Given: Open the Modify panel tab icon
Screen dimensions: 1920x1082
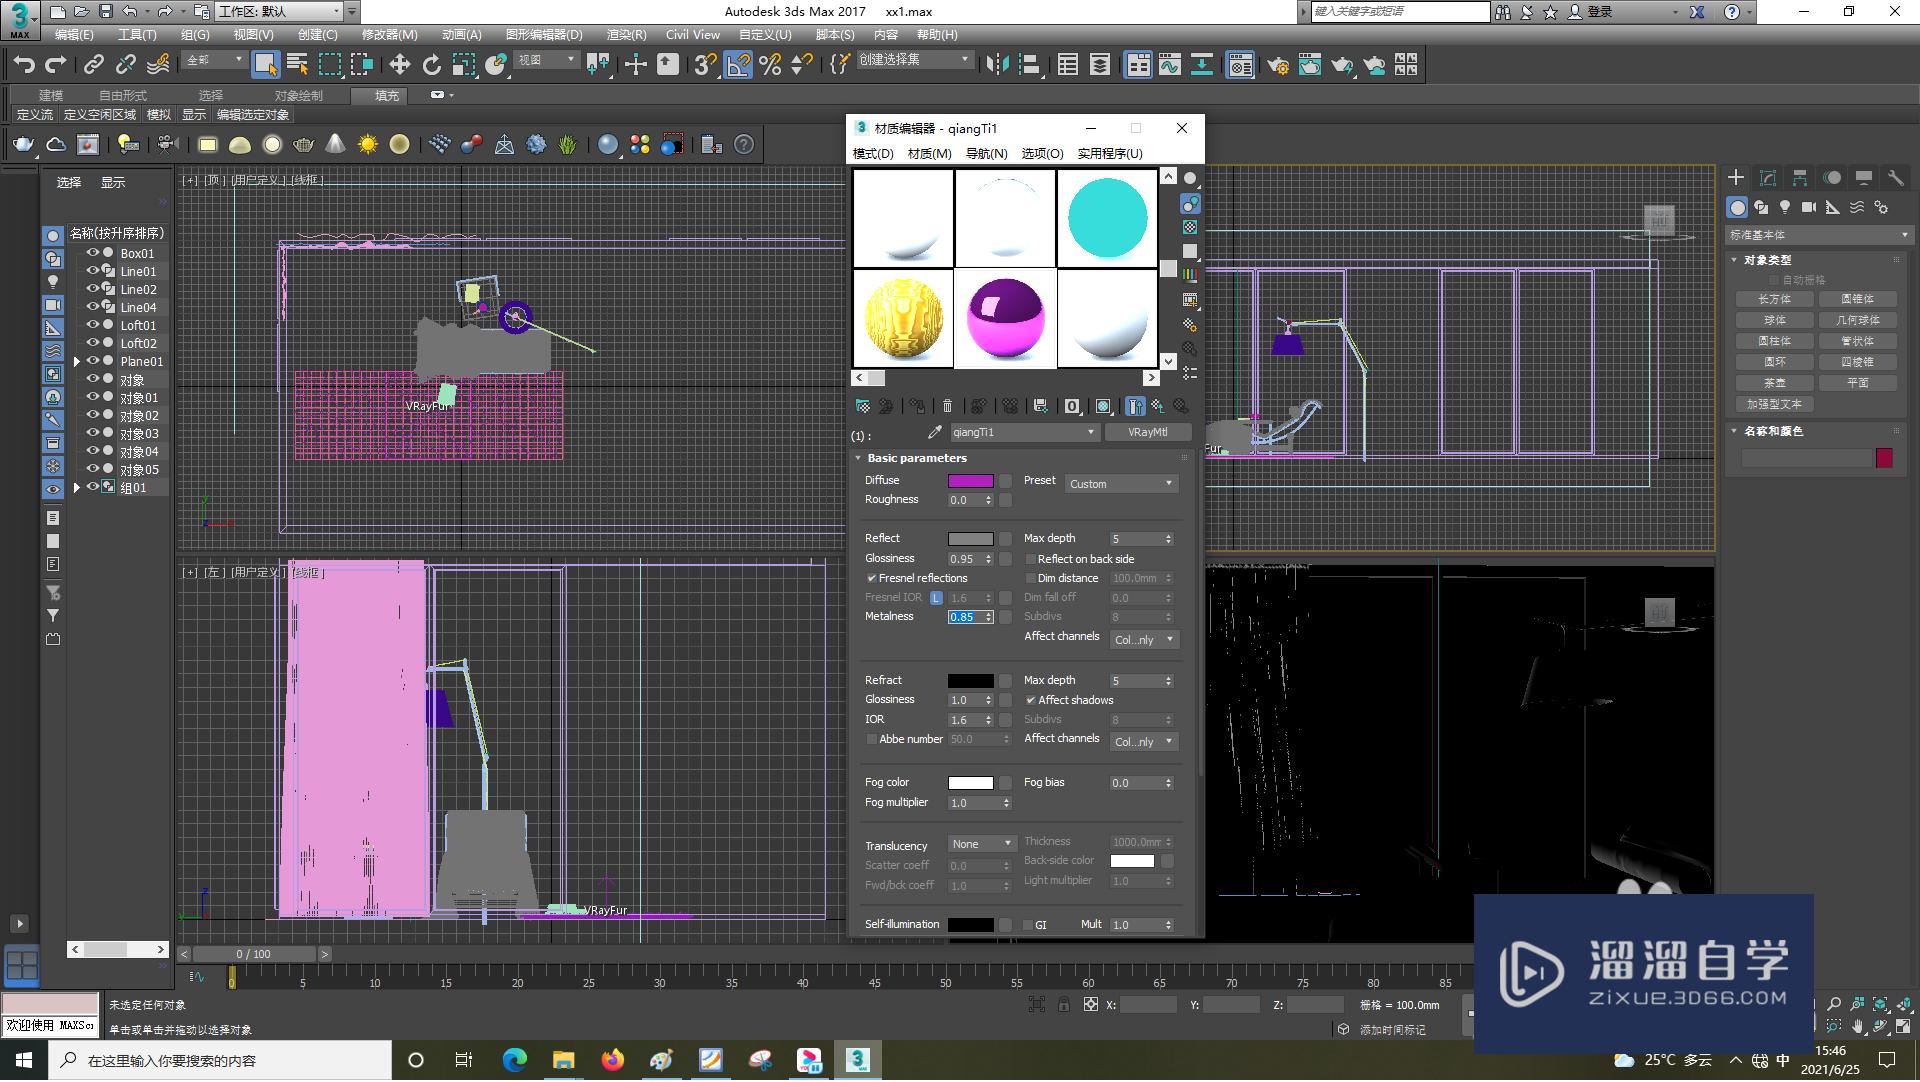Looking at the screenshot, I should pyautogui.click(x=1768, y=178).
